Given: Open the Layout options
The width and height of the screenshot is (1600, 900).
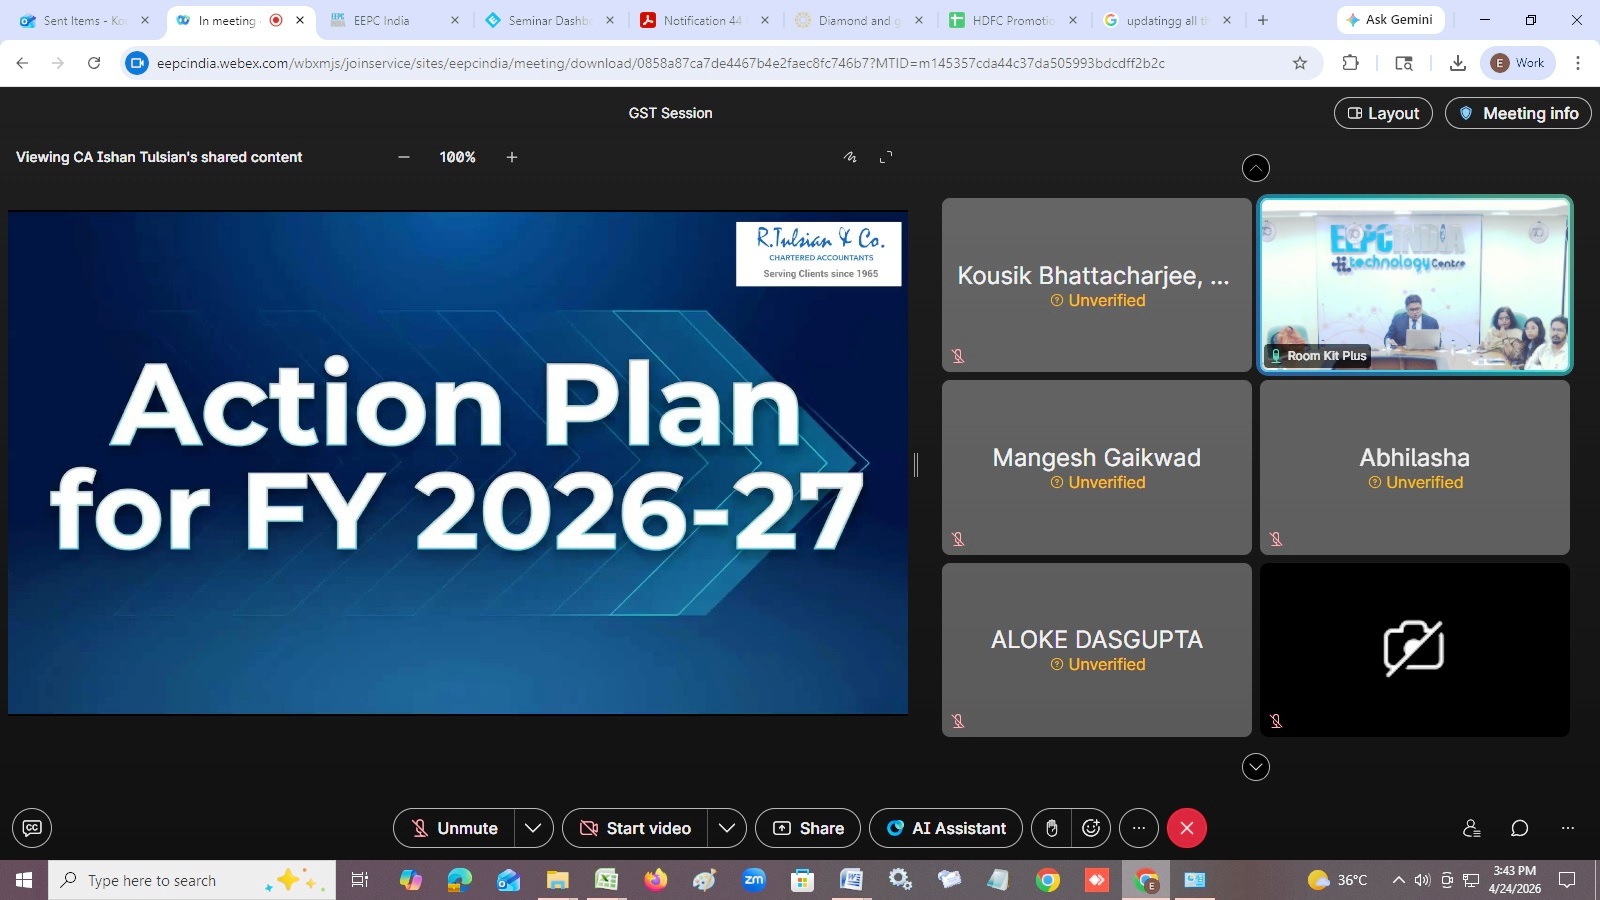Looking at the screenshot, I should coord(1383,113).
